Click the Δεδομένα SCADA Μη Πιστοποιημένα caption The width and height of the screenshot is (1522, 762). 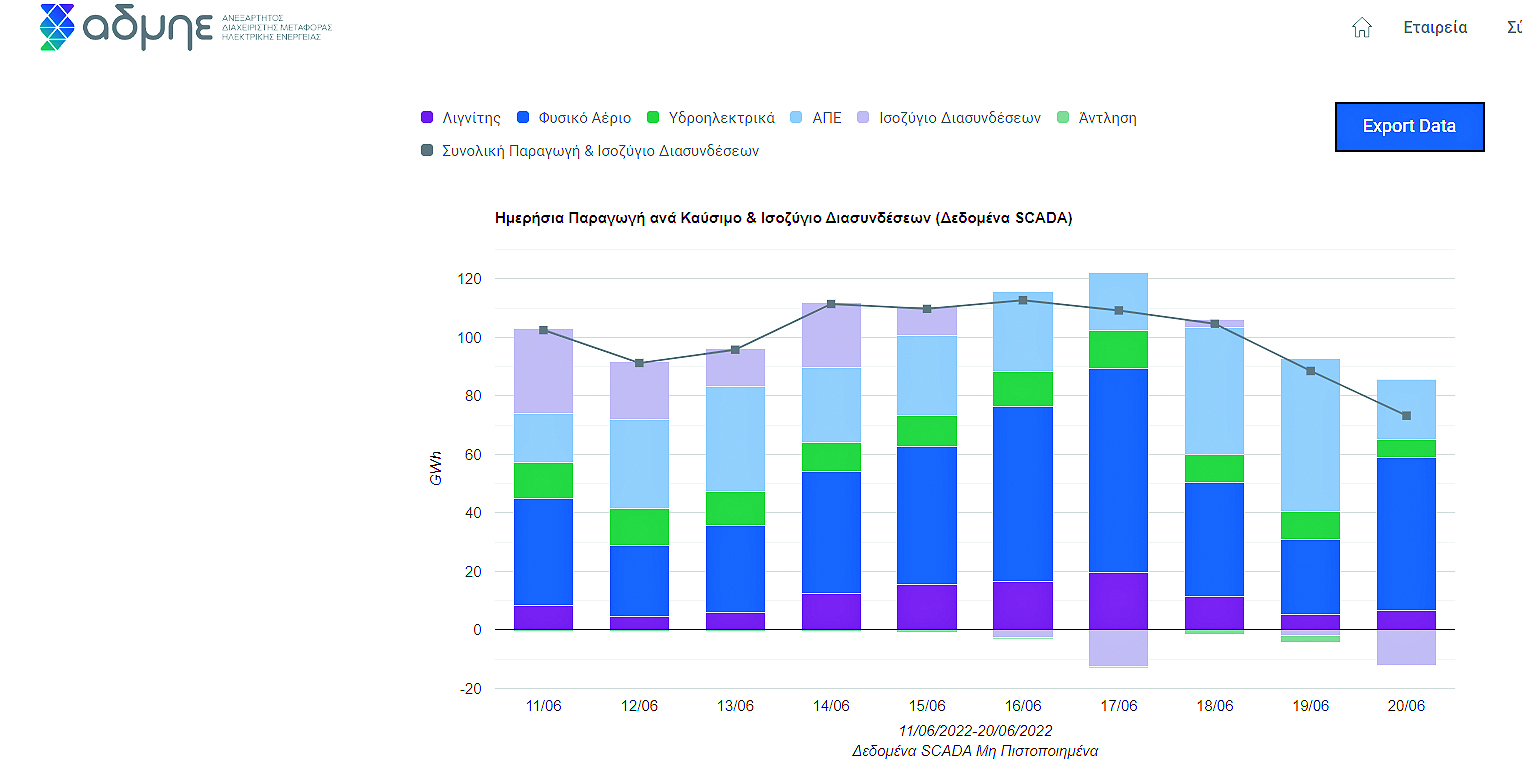pyautogui.click(x=975, y=750)
